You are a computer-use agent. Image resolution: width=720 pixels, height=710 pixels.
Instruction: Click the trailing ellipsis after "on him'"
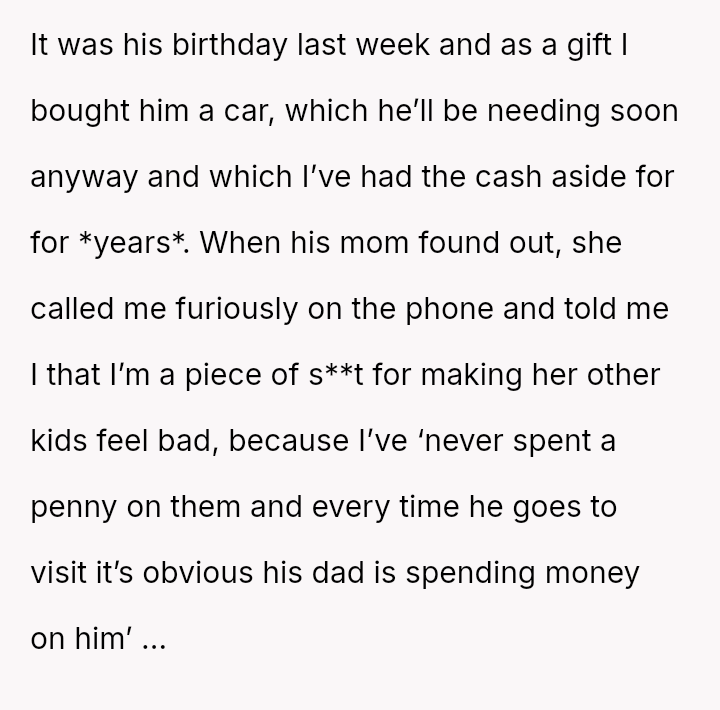(155, 640)
